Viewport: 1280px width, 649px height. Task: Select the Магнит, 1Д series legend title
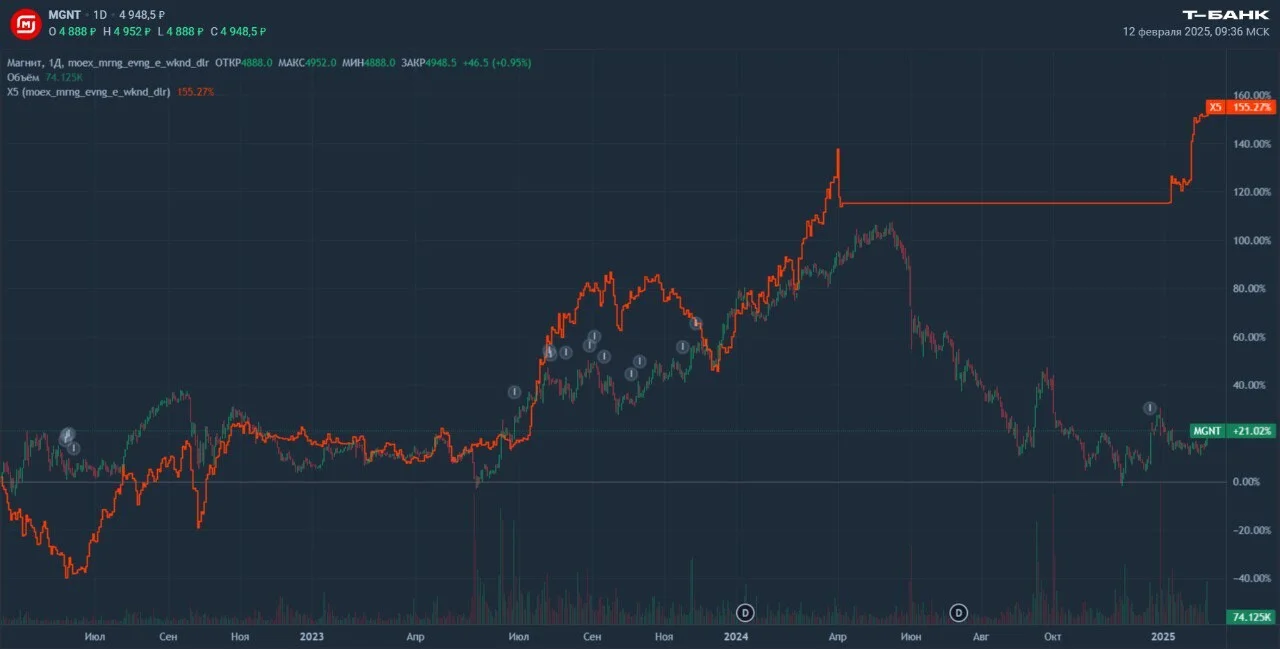[107, 62]
